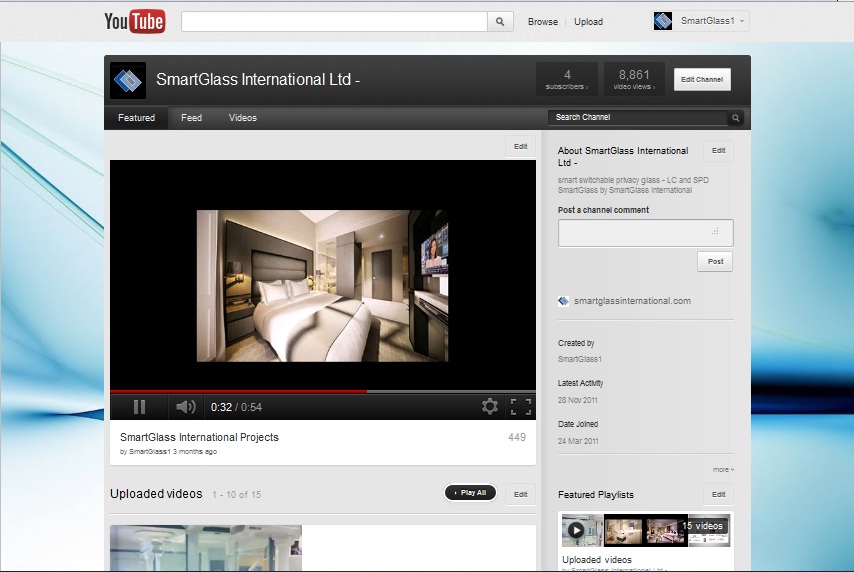Click Edit beside About SmartGlass International
854x572 pixels.
tap(718, 150)
